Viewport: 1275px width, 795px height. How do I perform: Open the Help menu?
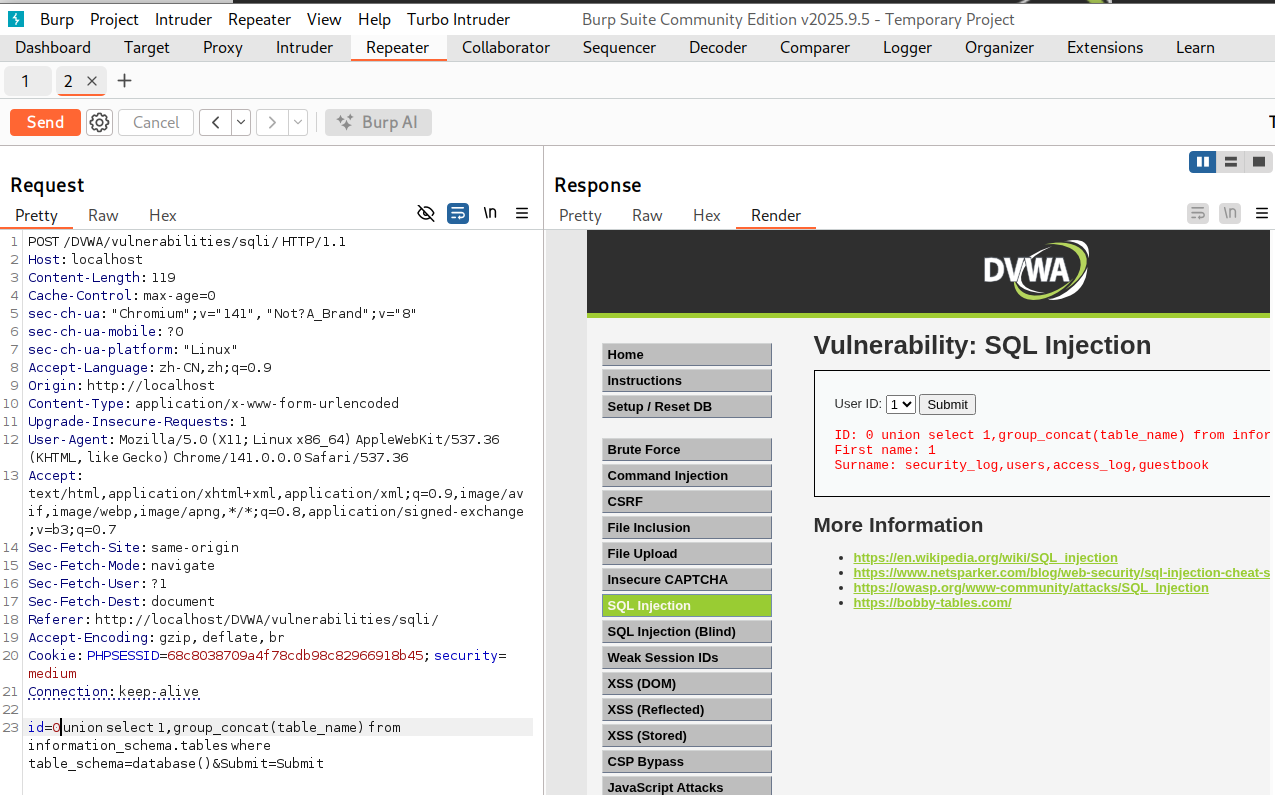(375, 19)
